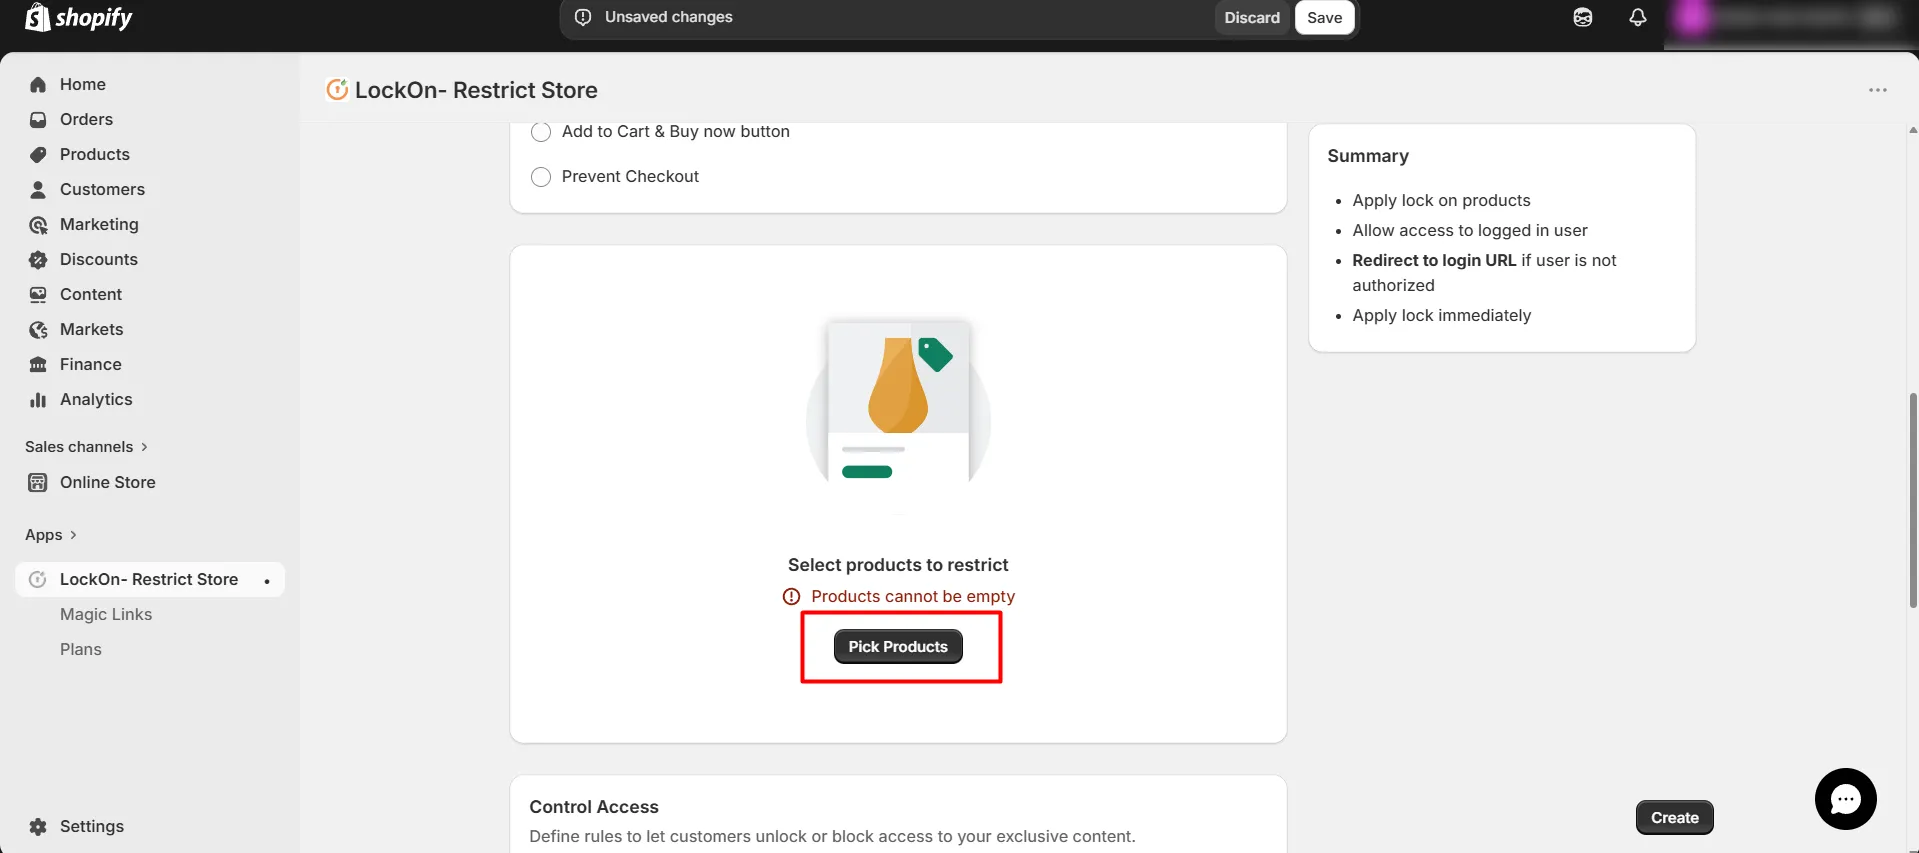This screenshot has width=1919, height=853.
Task: Click the Unsaved changes info icon
Action: 583,17
